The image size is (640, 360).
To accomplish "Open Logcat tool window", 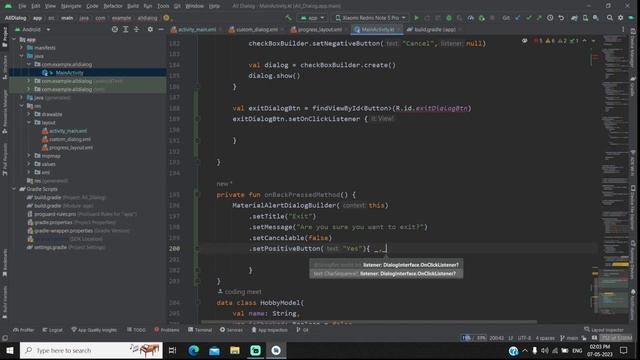I will click(52, 330).
